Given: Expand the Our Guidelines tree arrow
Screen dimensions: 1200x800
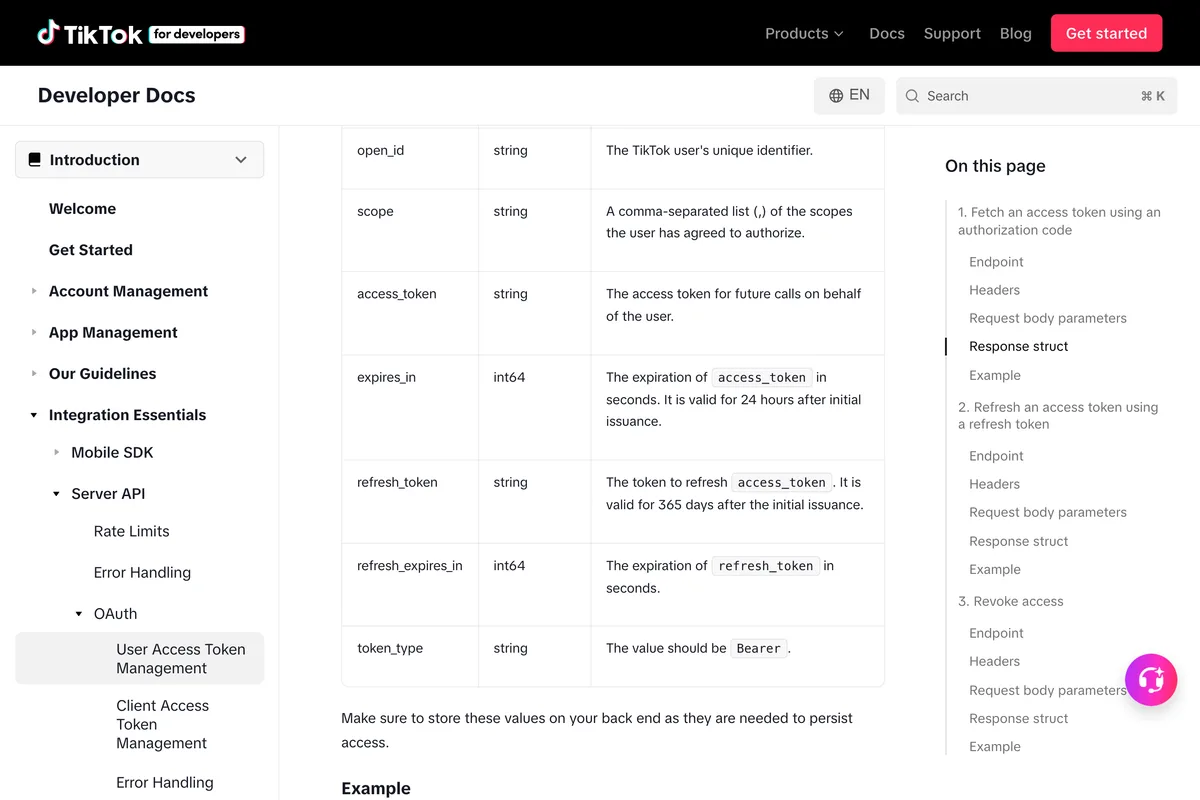Looking at the screenshot, I should (34, 373).
